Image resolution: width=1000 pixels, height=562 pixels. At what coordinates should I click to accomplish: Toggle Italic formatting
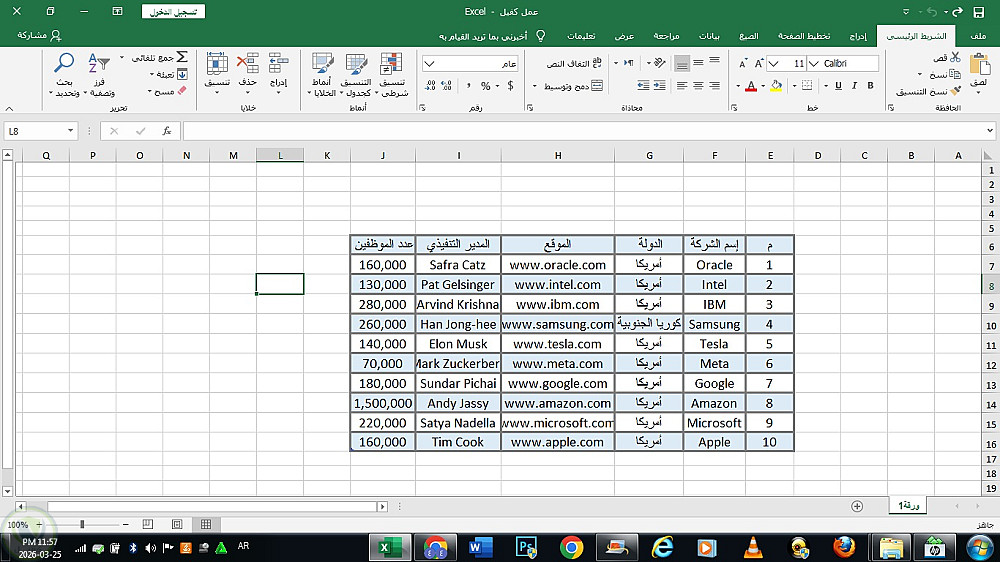pyautogui.click(x=854, y=85)
